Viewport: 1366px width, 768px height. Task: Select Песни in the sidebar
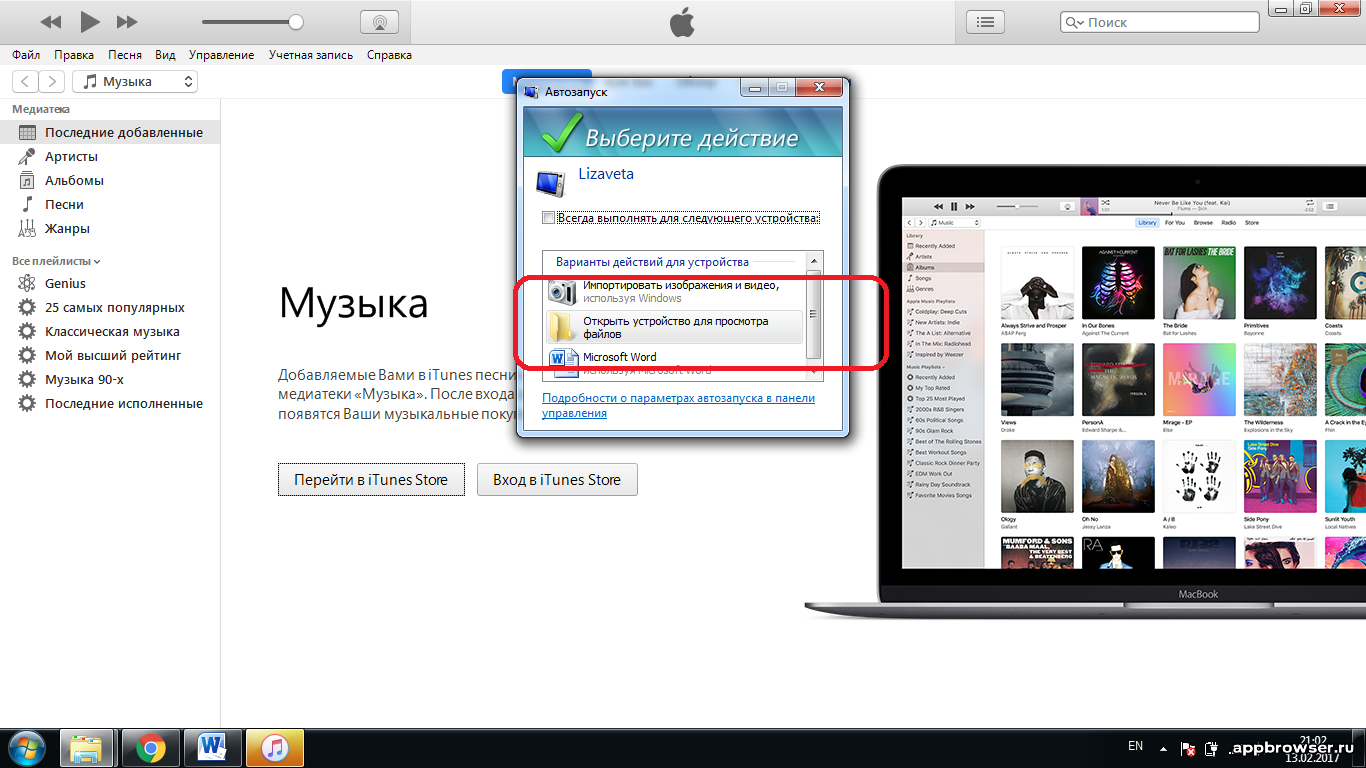(x=110, y=204)
